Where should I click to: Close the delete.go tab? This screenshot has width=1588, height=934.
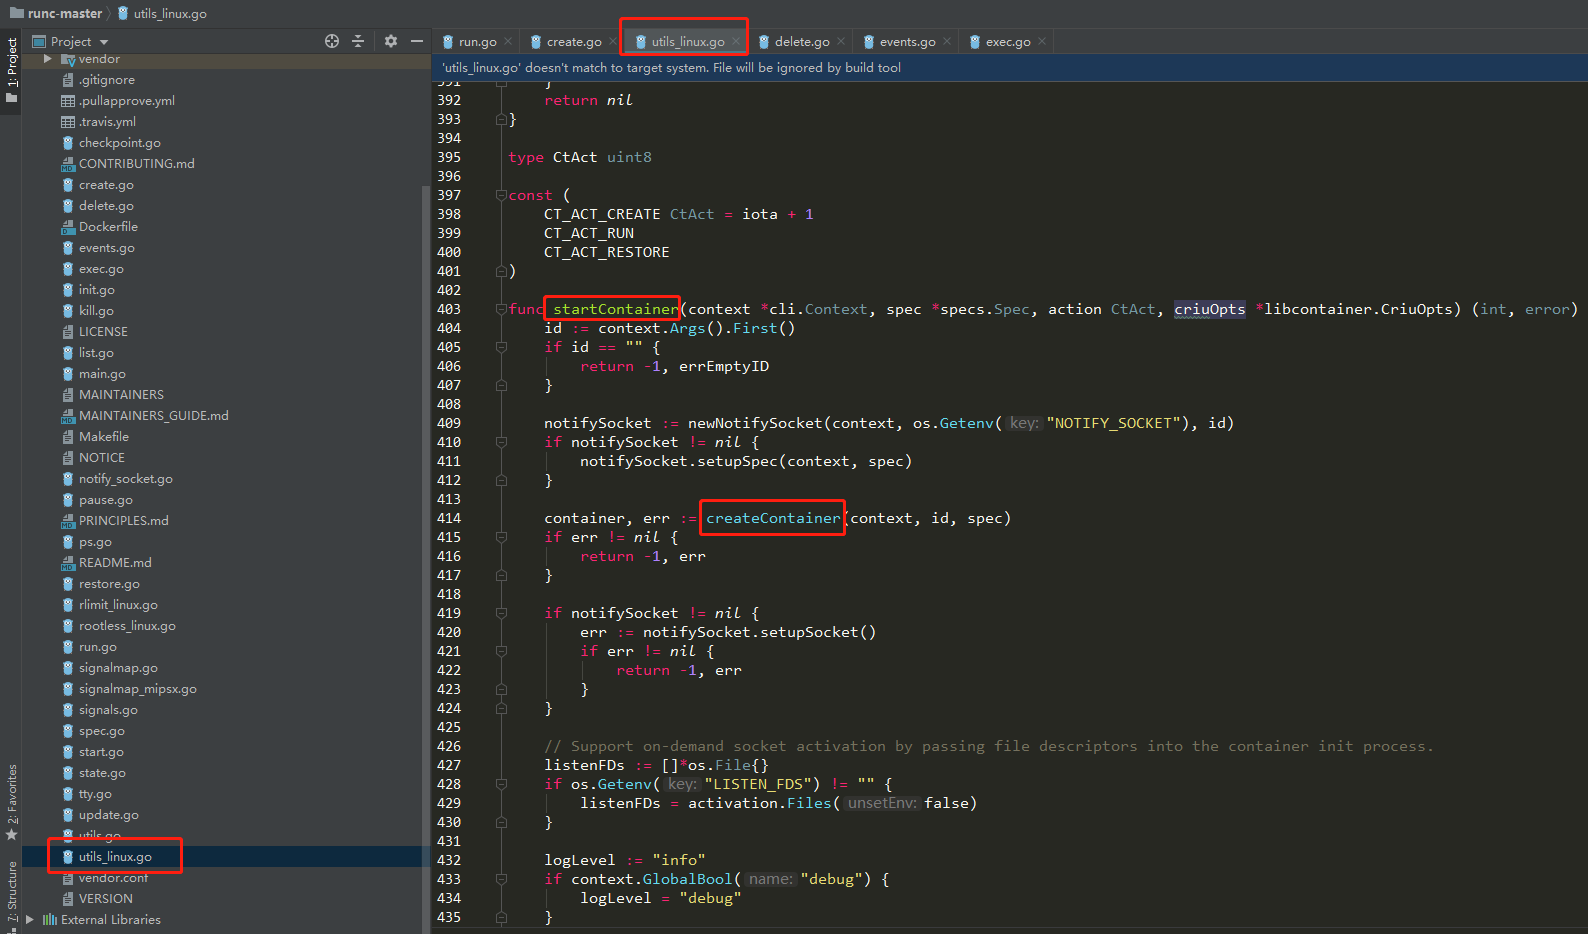point(841,41)
